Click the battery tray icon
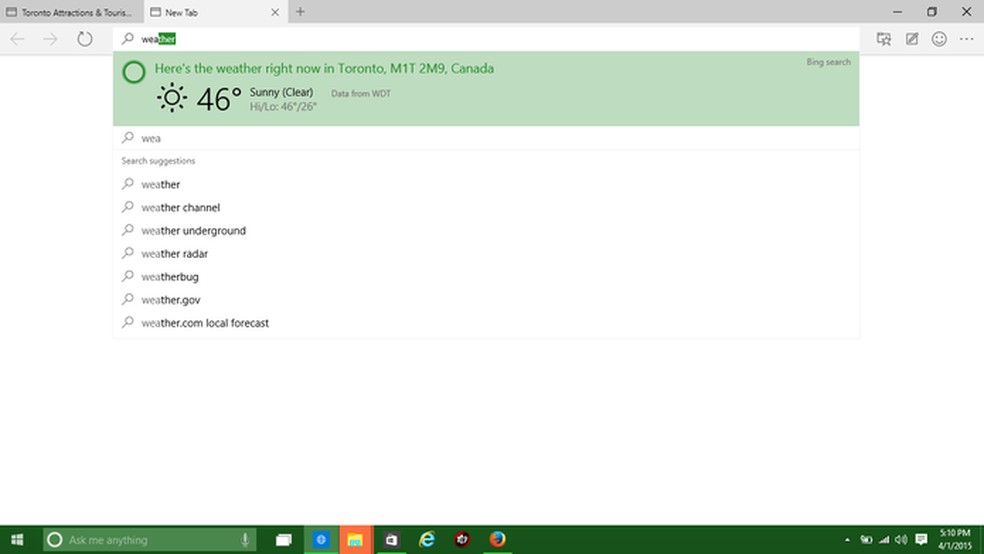984x554 pixels. pos(866,540)
